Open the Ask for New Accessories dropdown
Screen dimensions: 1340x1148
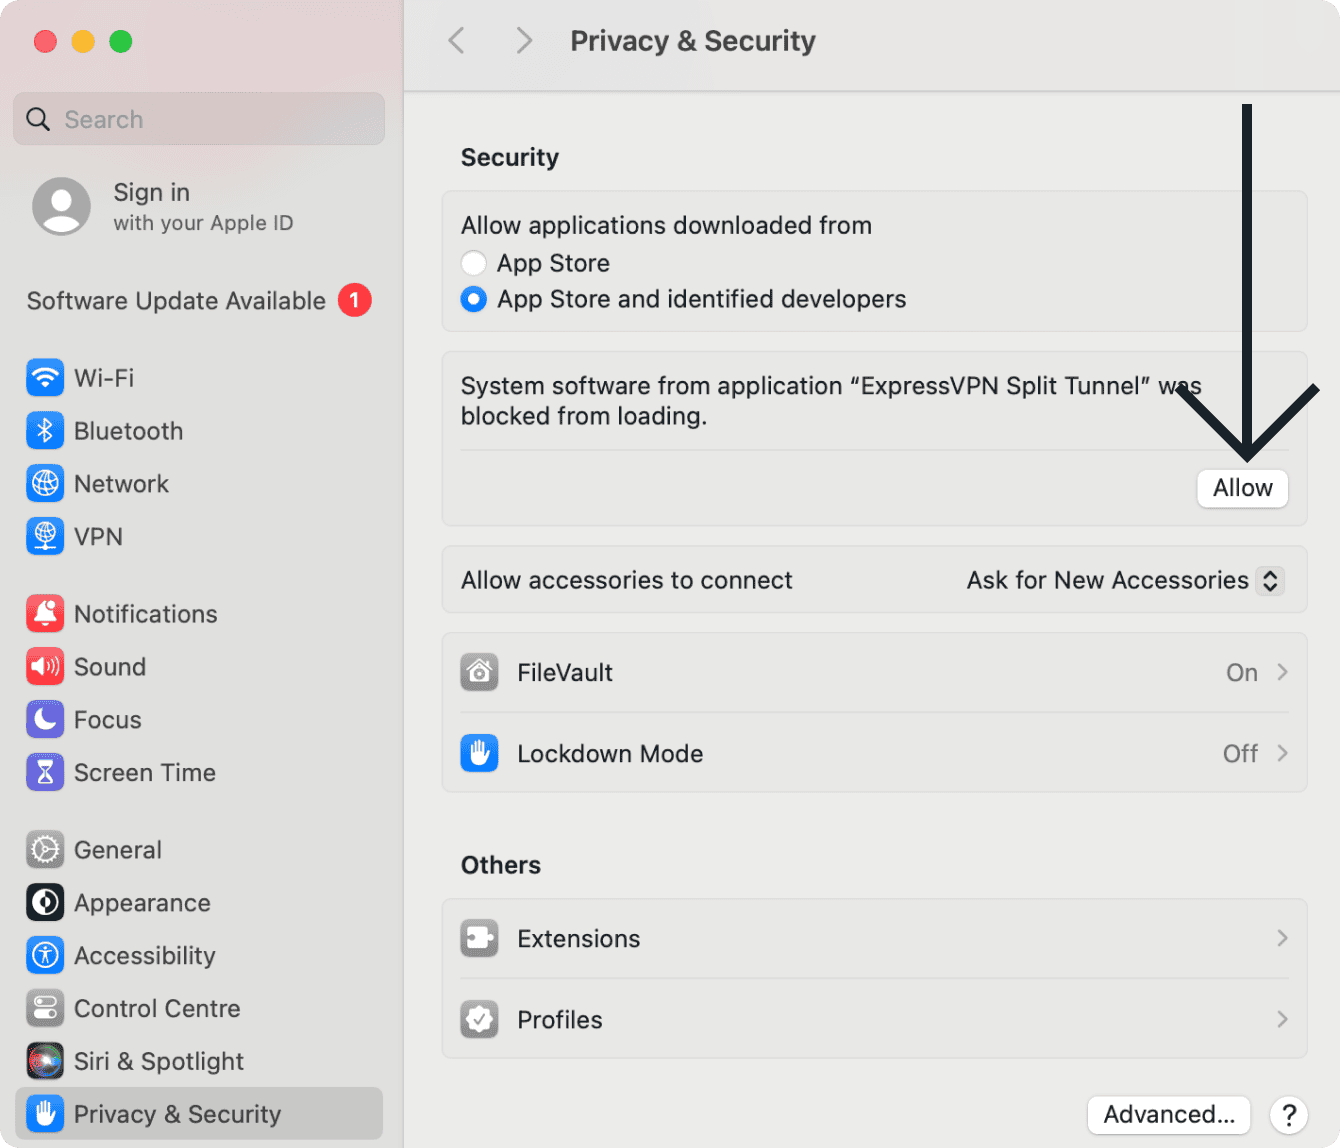click(x=1124, y=580)
